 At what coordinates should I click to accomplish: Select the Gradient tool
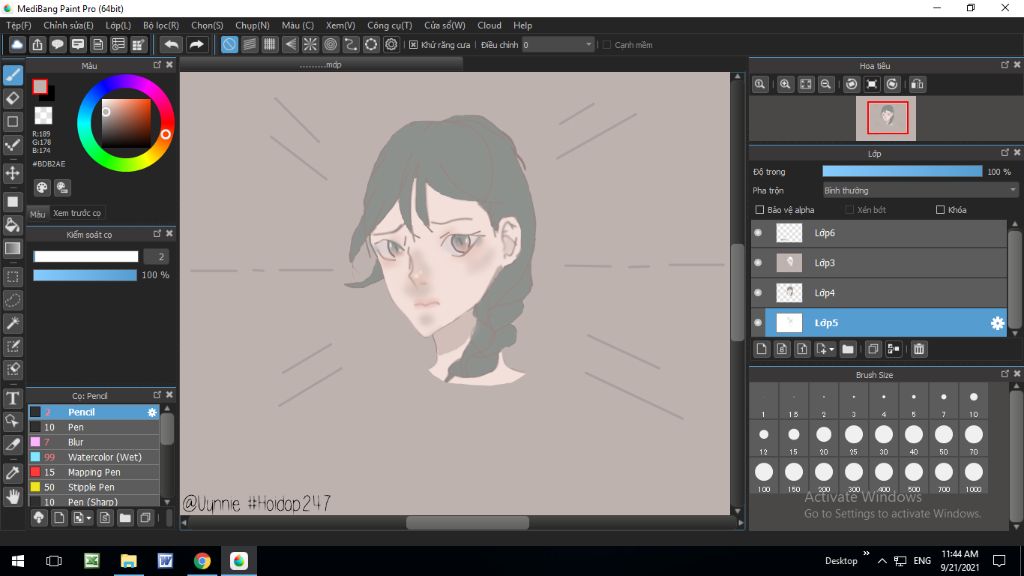click(x=13, y=249)
